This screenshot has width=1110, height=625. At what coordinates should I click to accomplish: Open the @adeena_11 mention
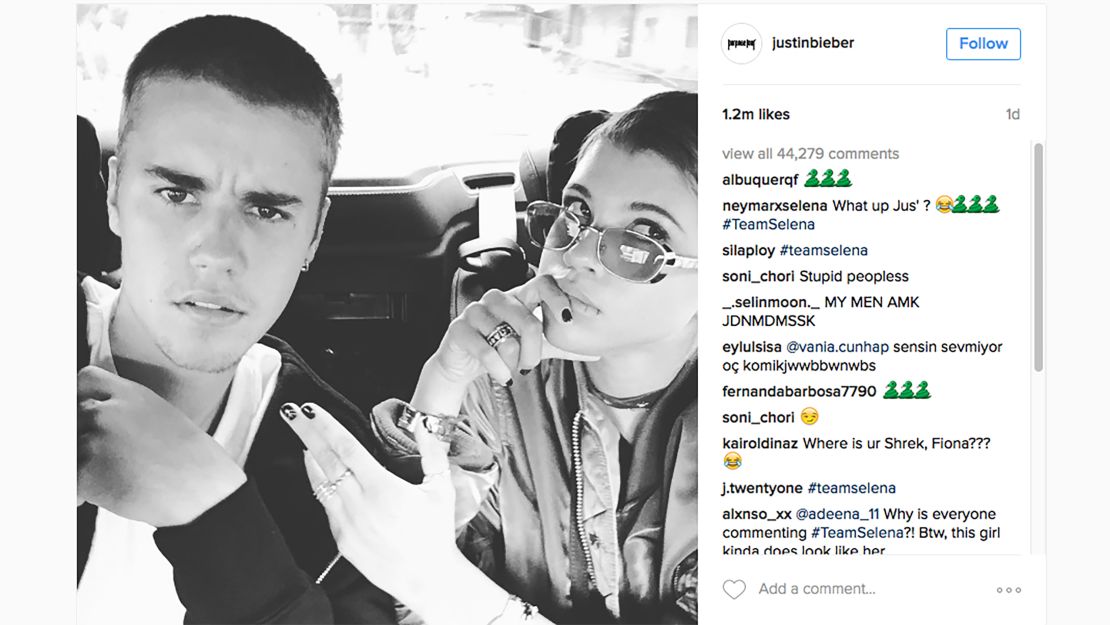[837, 514]
